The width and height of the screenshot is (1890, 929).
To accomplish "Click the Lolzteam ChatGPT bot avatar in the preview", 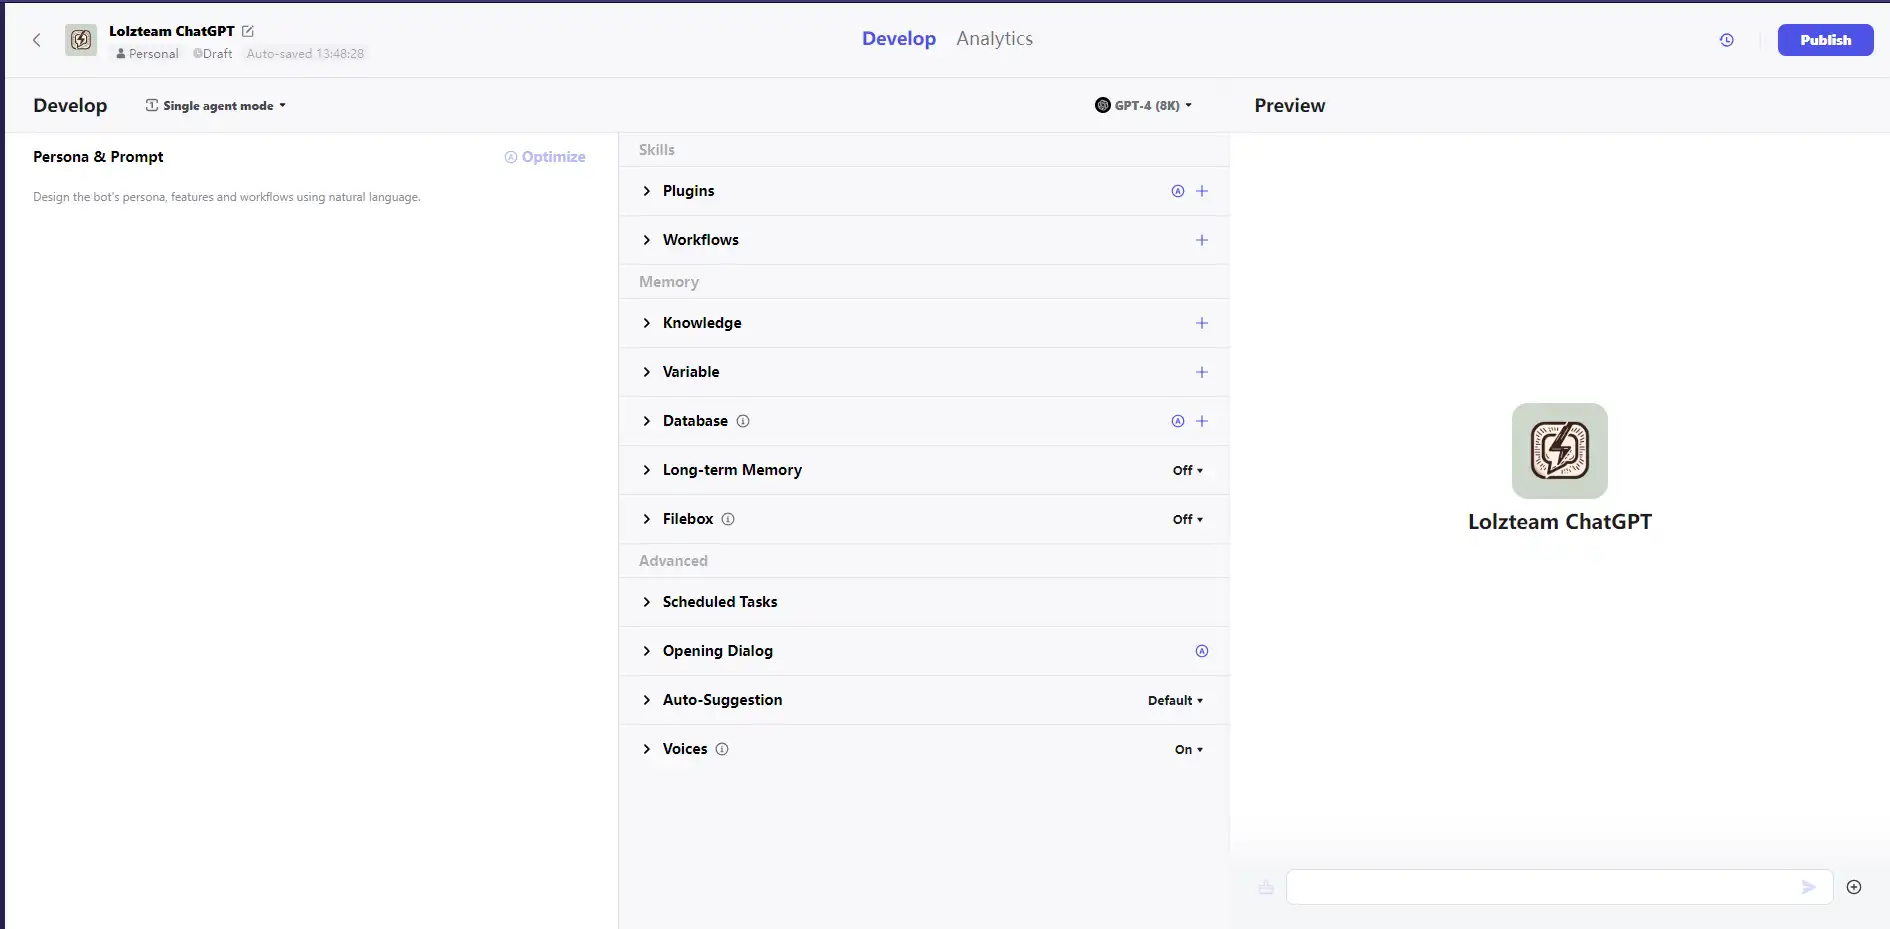I will pos(1560,451).
